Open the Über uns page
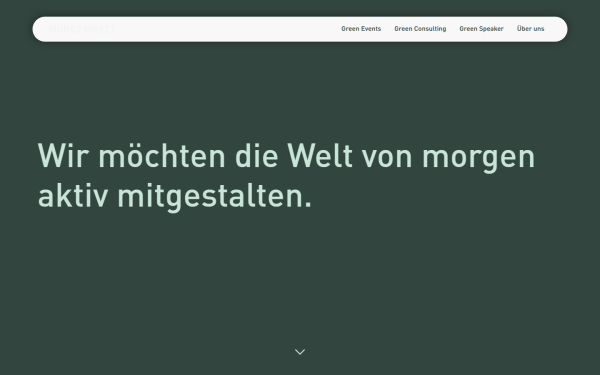Viewport: 600px width, 375px height. (x=530, y=28)
